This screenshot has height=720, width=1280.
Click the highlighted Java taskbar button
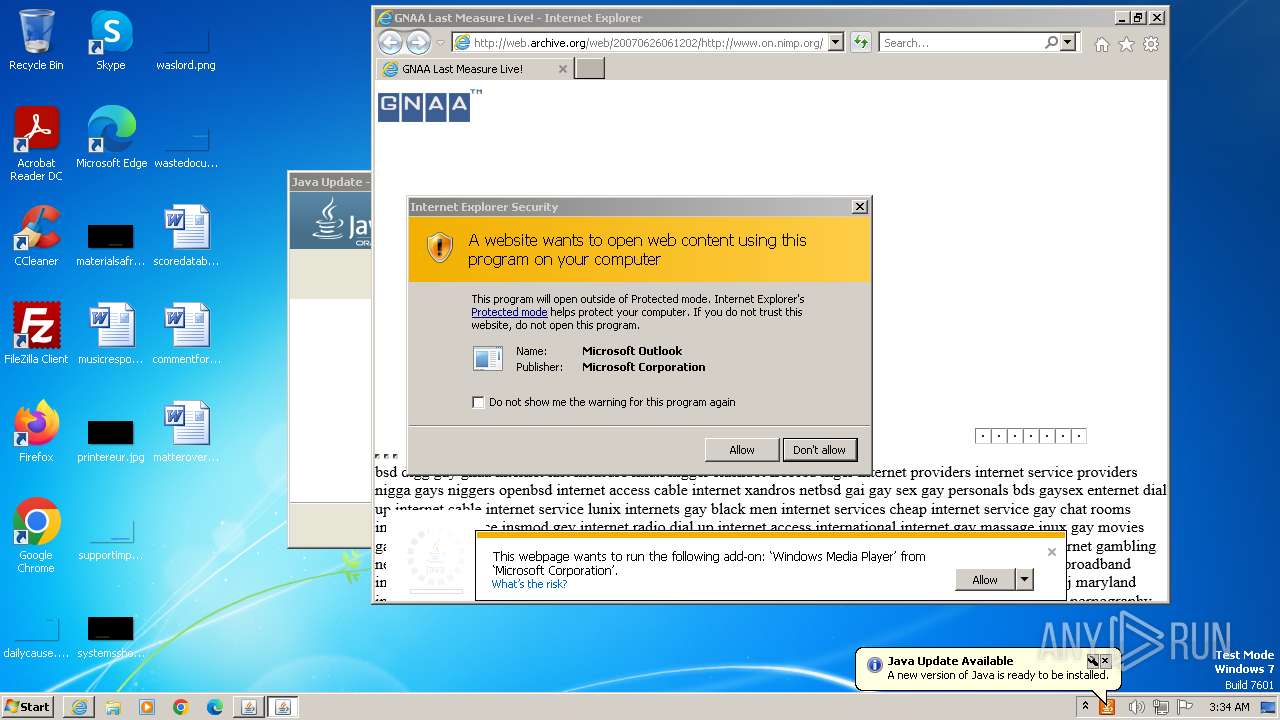click(283, 707)
